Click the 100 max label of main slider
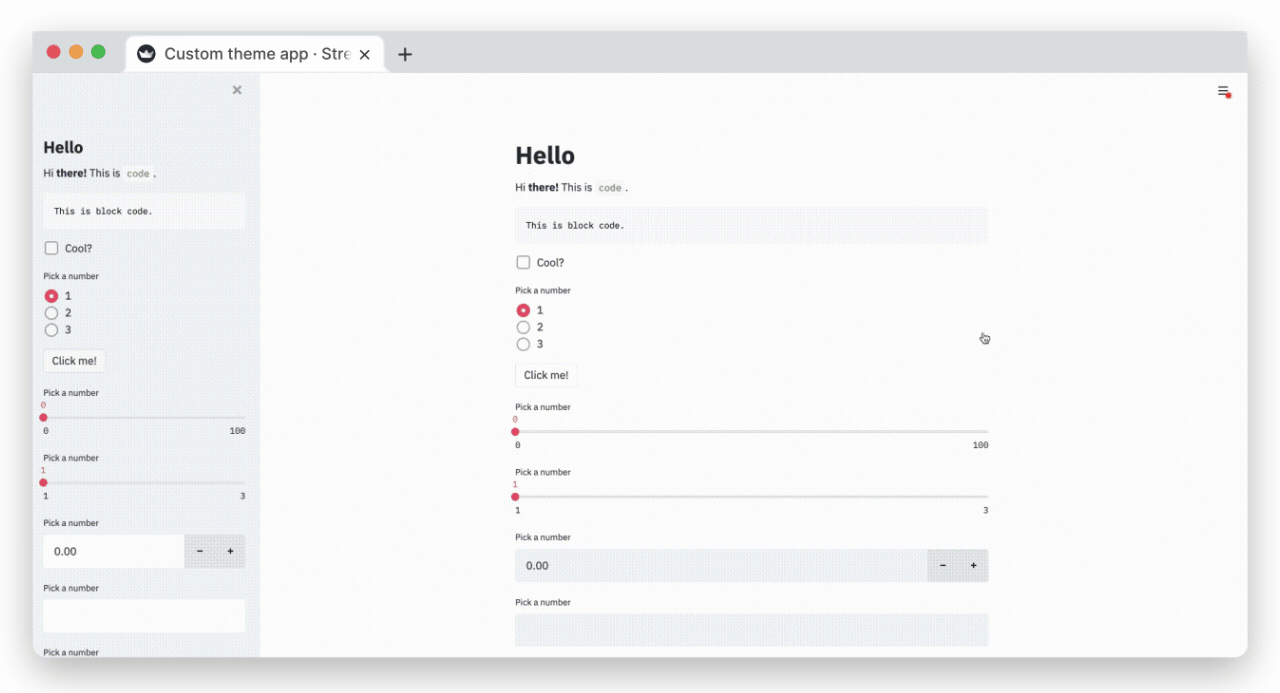Screen dimensions: 1280x693 point(980,445)
